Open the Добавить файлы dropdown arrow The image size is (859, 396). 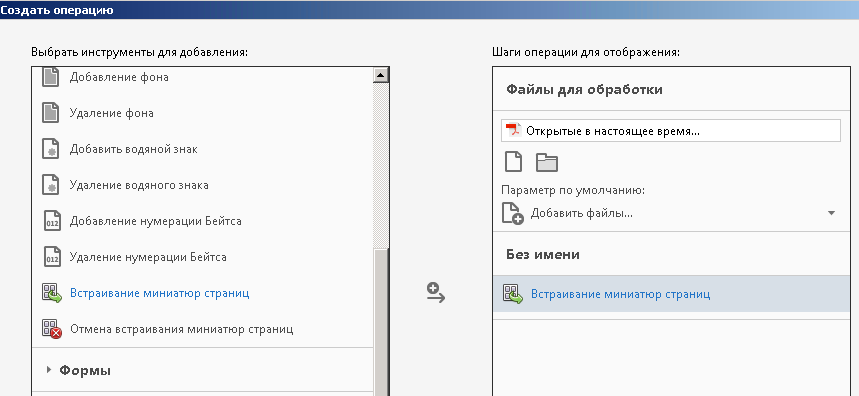(831, 213)
